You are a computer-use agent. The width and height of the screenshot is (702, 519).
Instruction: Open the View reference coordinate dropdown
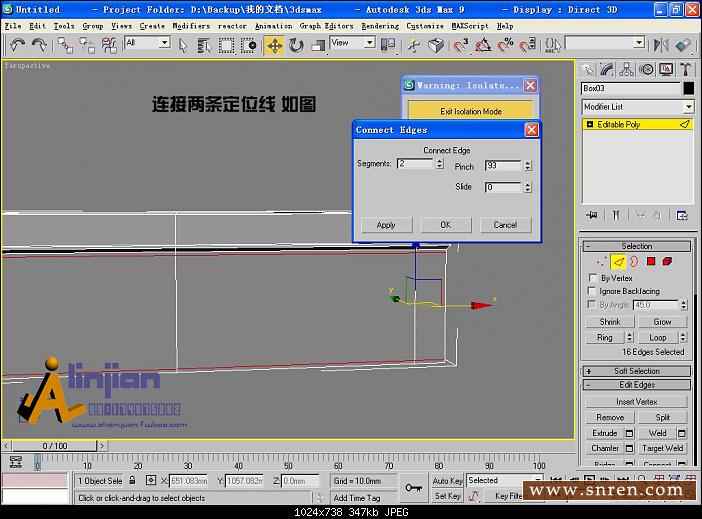pos(369,43)
